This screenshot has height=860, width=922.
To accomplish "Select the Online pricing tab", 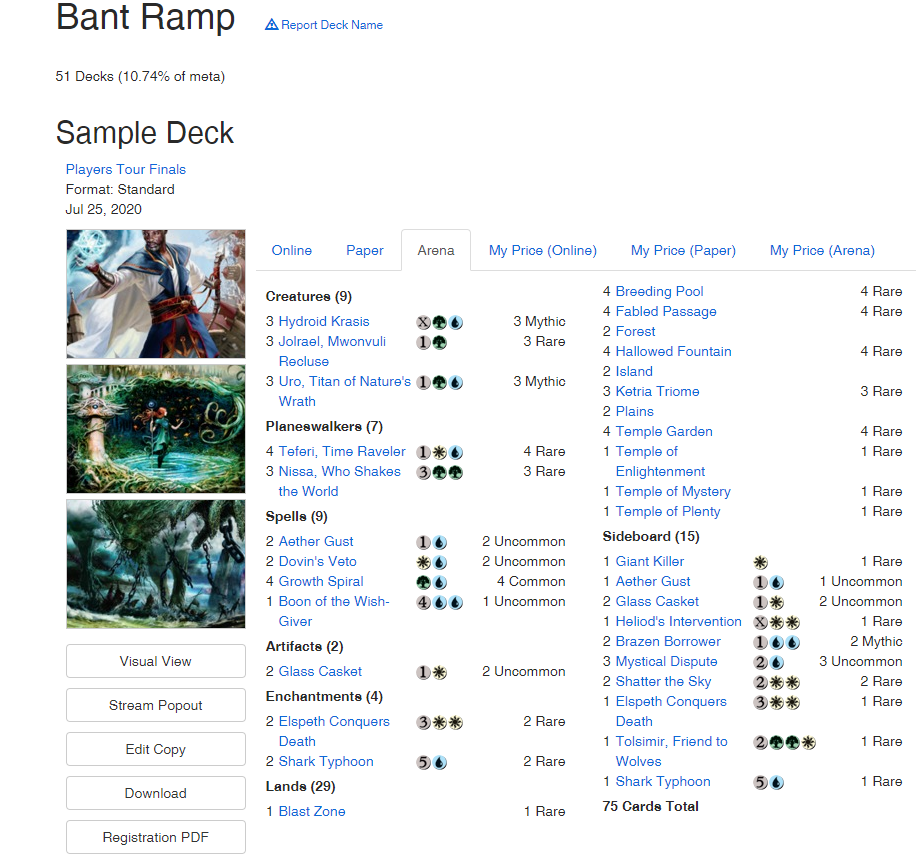I will tap(291, 251).
